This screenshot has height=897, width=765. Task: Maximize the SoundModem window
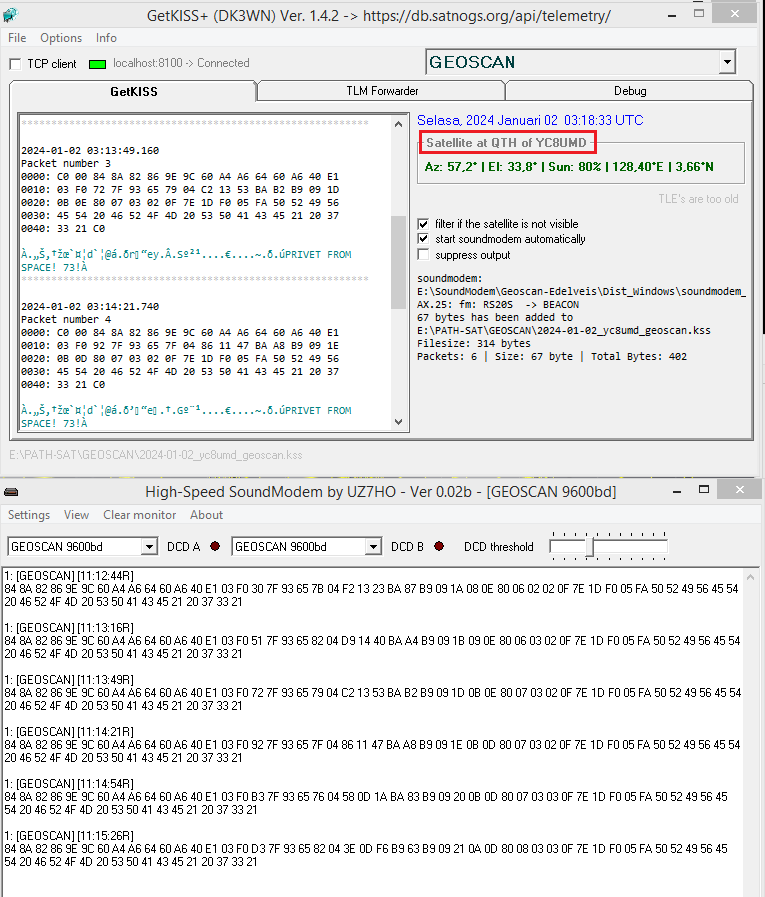click(x=704, y=490)
